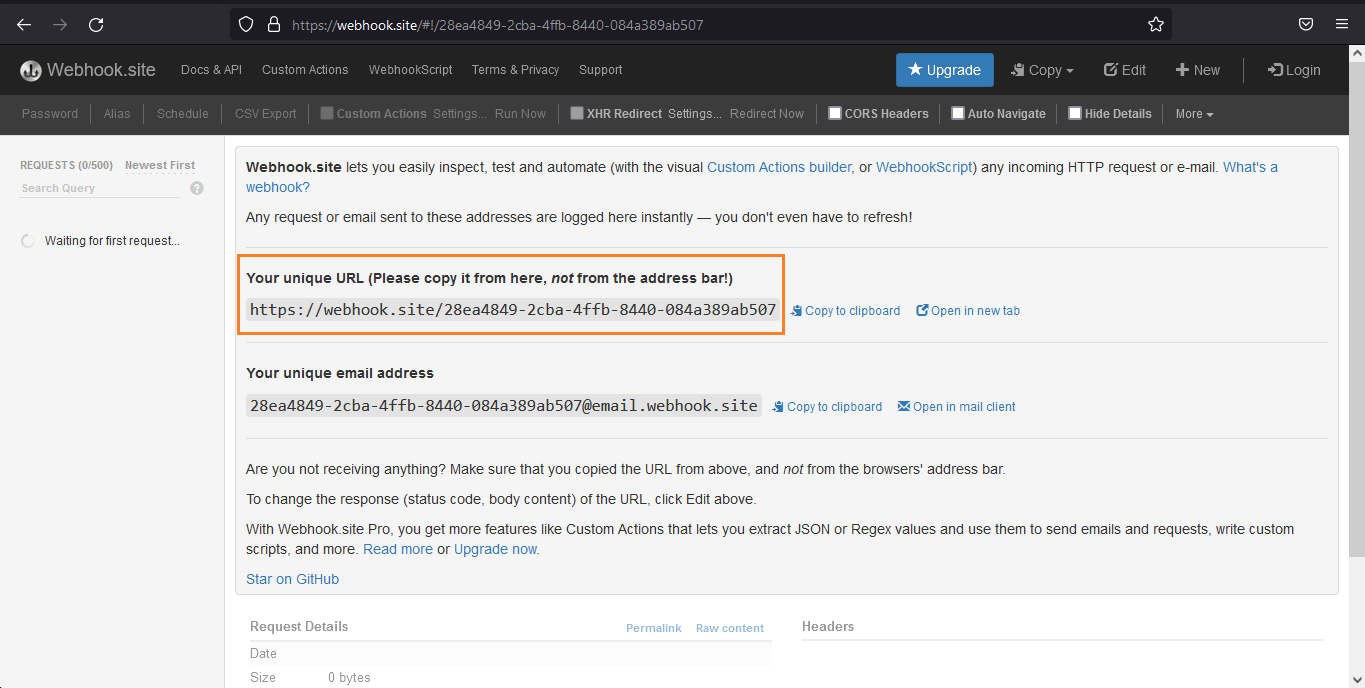Viewport: 1365px width, 688px height.
Task: Open the Permalink for request details
Action: tap(654, 628)
